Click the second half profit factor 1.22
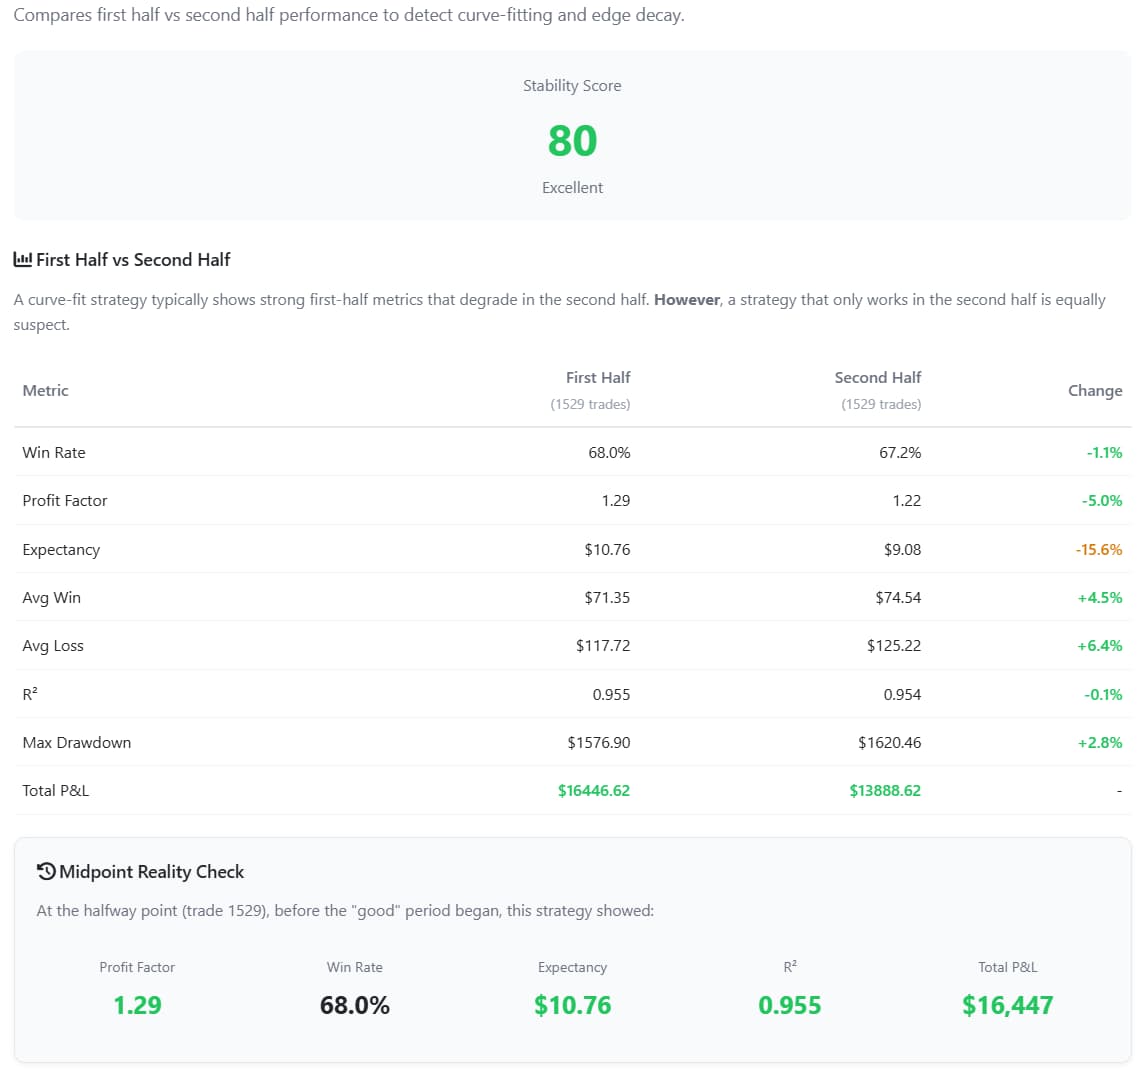 tap(906, 501)
